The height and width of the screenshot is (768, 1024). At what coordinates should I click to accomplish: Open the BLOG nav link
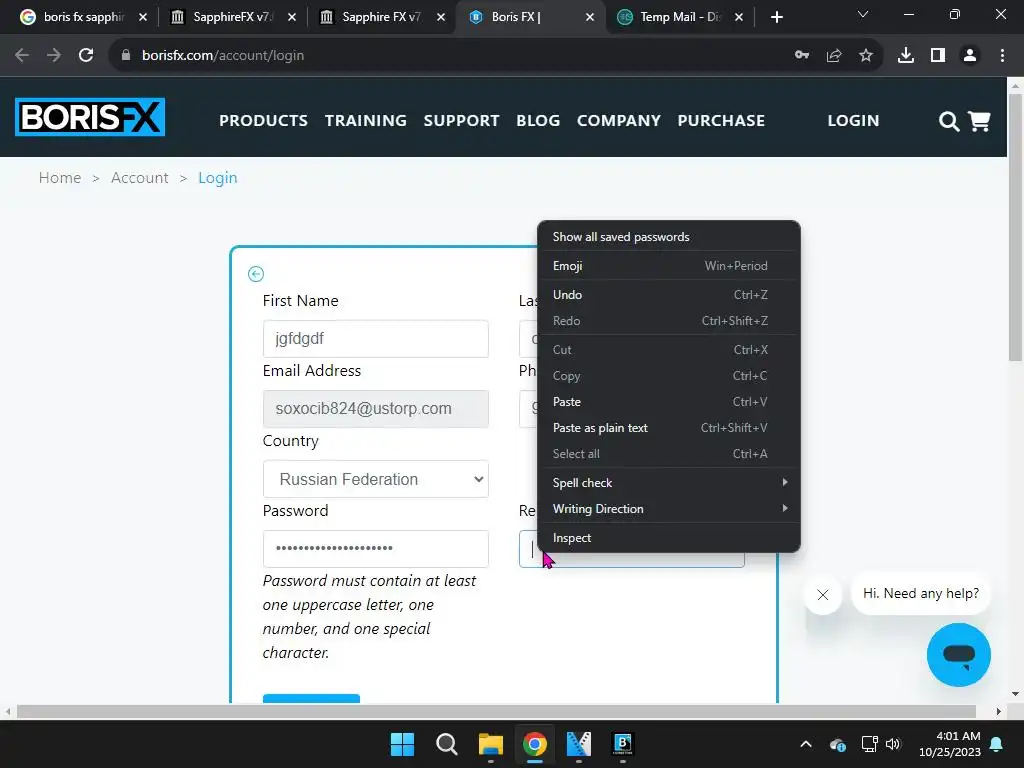click(538, 121)
